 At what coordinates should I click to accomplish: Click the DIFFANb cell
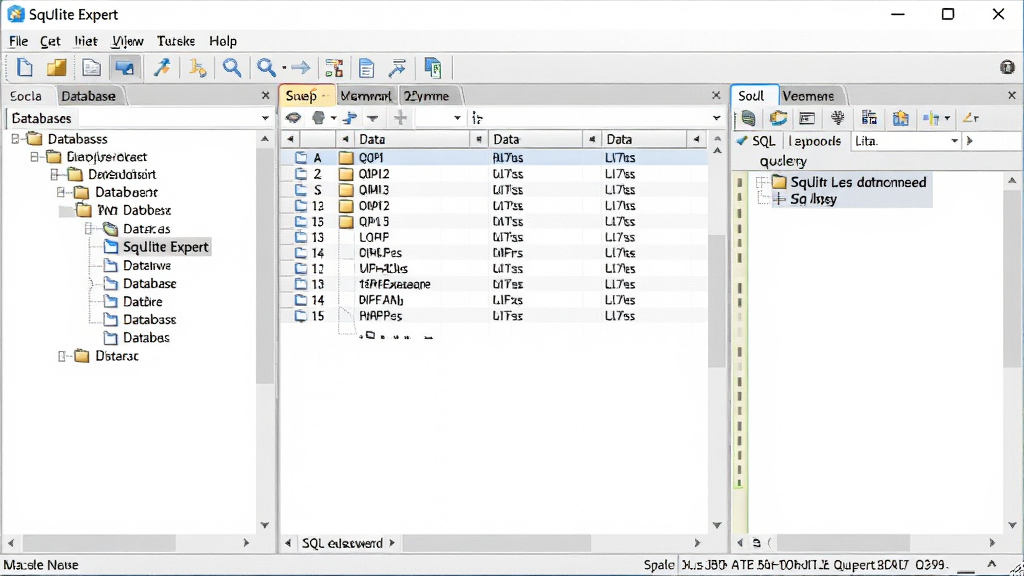[x=381, y=300]
